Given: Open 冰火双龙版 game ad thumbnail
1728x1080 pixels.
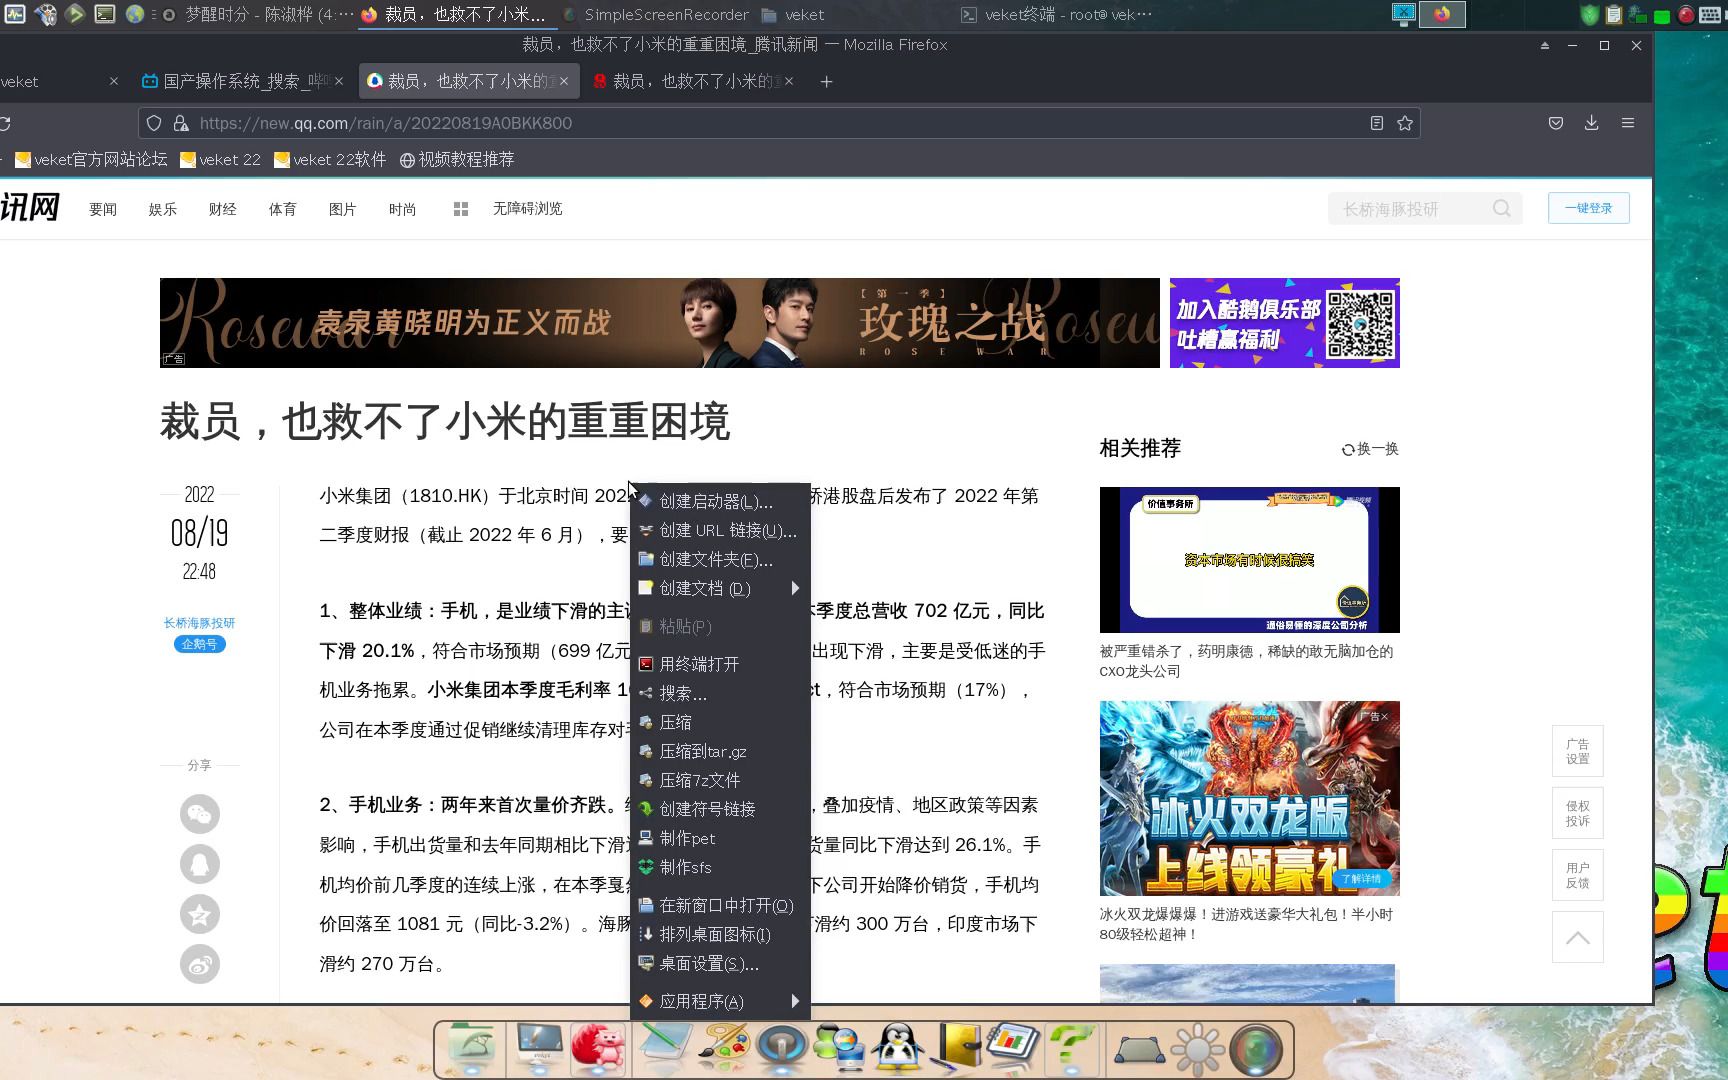Looking at the screenshot, I should click(1250, 798).
